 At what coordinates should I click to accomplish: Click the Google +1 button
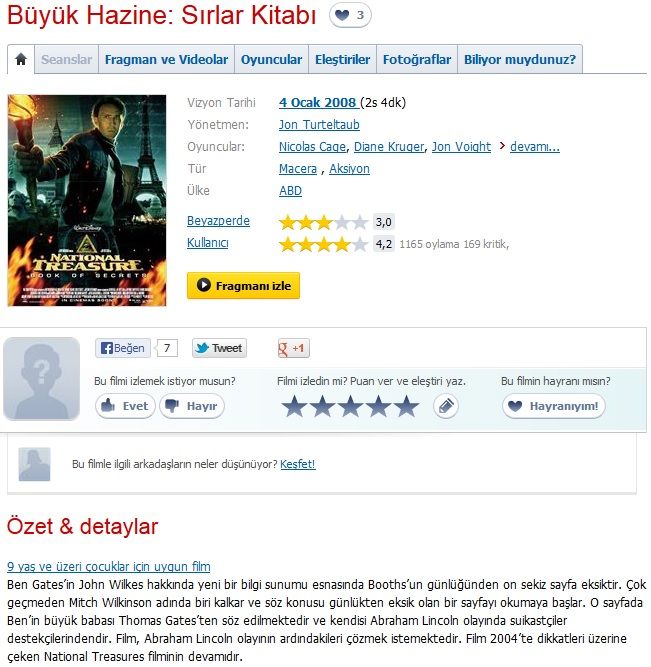[293, 348]
